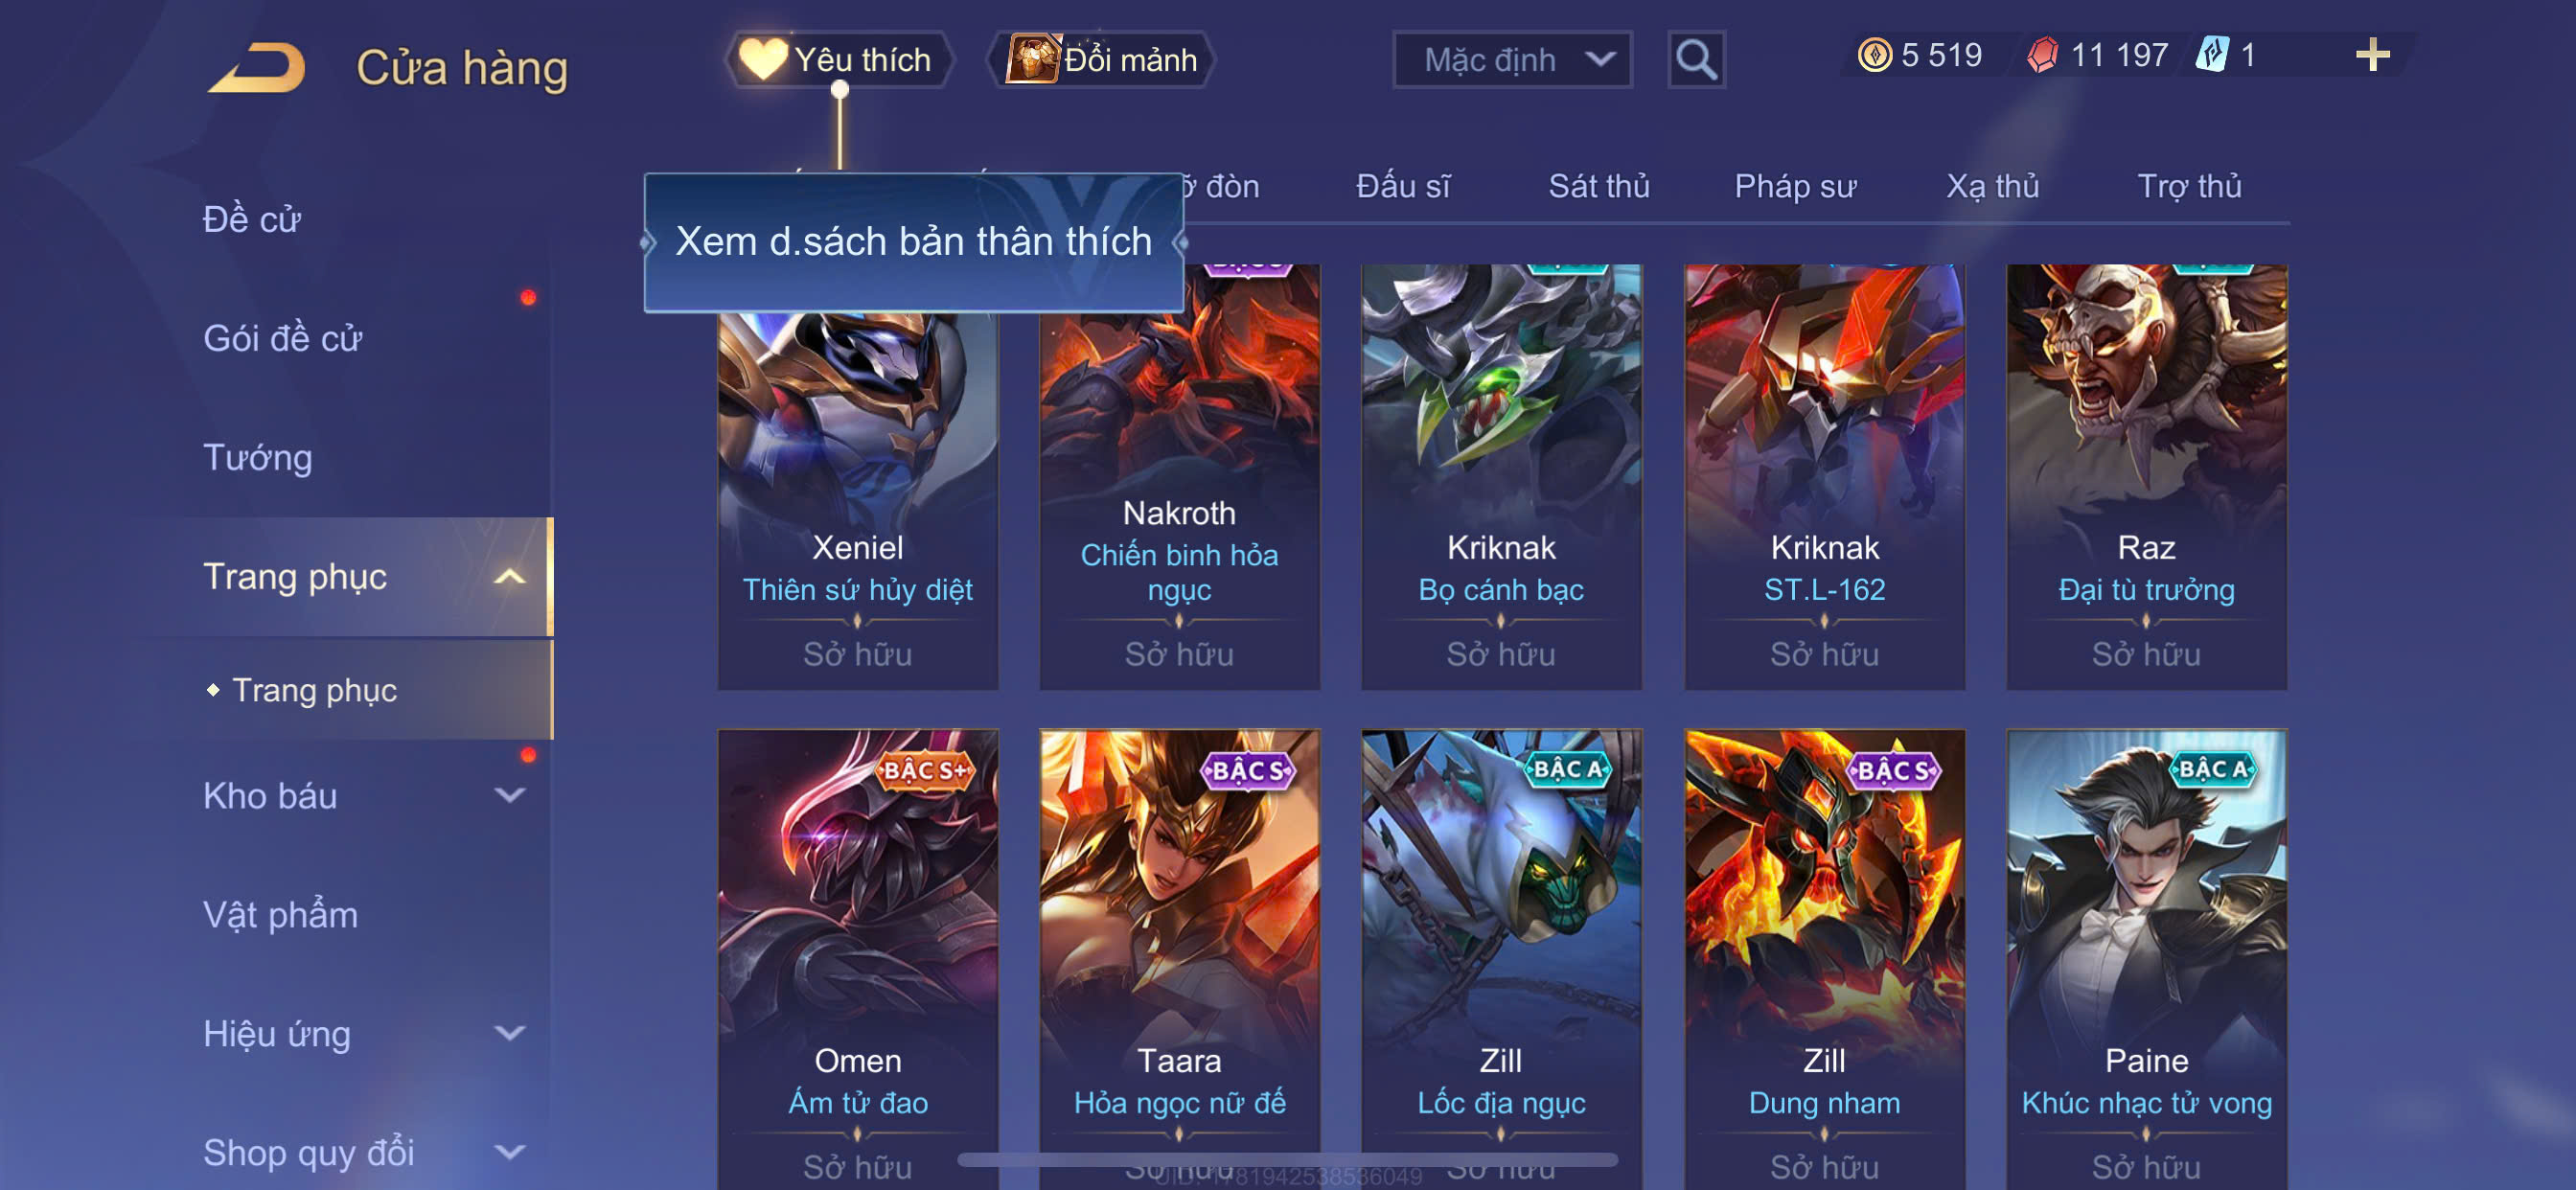Tap the blue voucher ticket icon
Screen dimensions: 2576x1190
(2212, 54)
